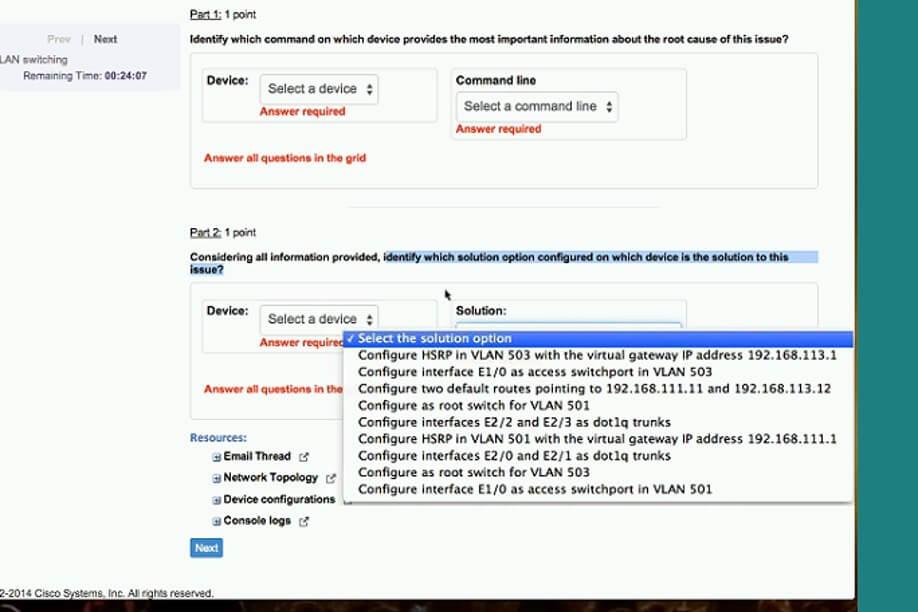The image size is (918, 612).
Task: Click the external link icon beside Console logs
Action: [x=304, y=521]
